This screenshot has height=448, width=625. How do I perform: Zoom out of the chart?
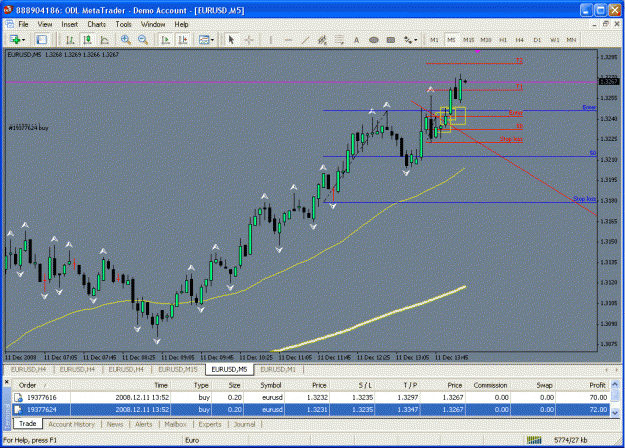point(143,39)
